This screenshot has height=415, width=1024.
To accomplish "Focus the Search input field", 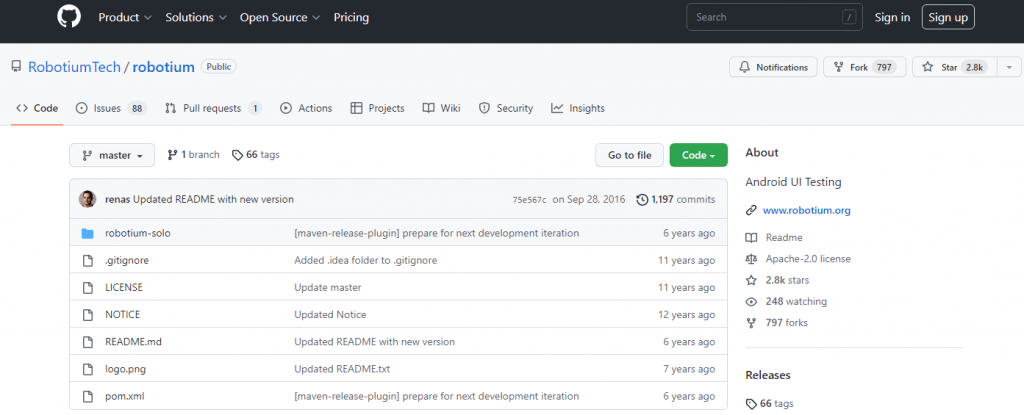I will (774, 18).
